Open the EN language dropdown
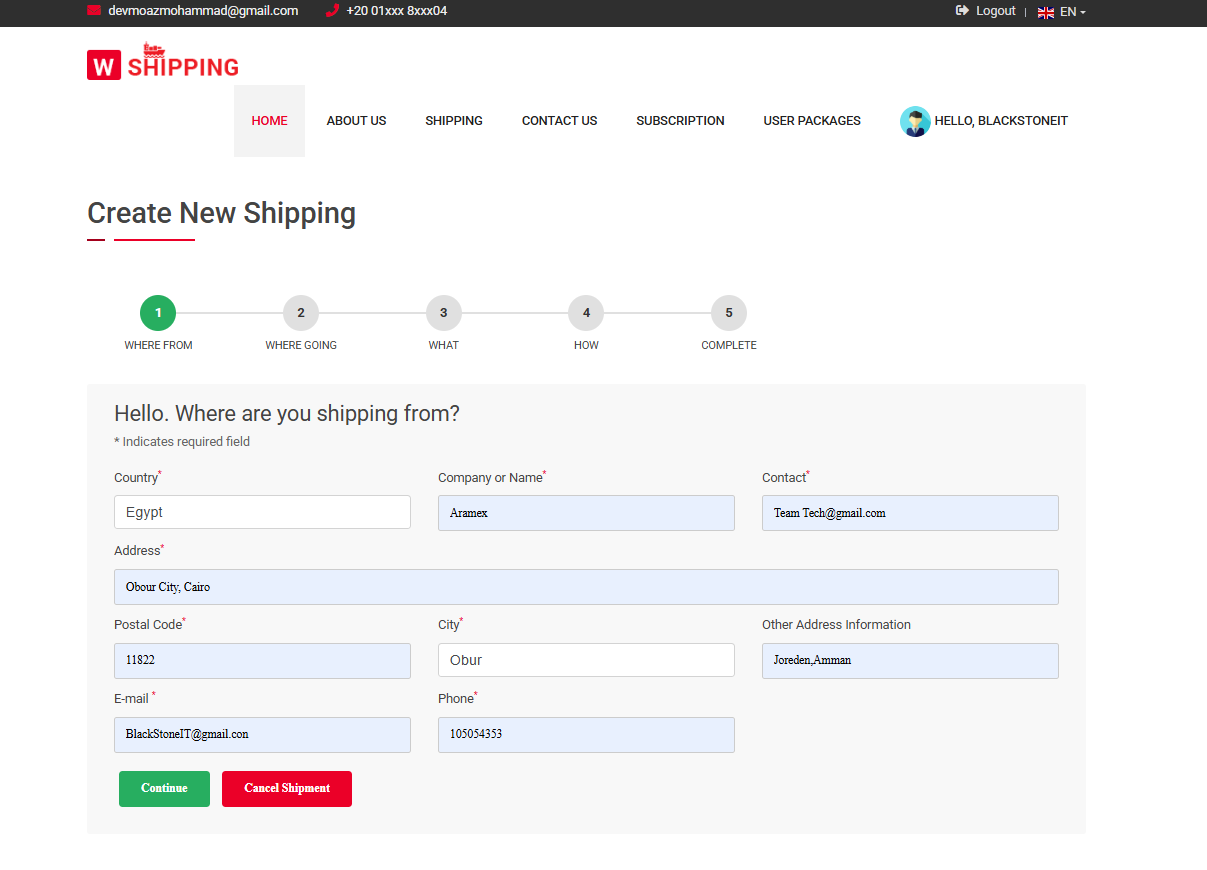This screenshot has width=1207, height=870. click(1072, 12)
